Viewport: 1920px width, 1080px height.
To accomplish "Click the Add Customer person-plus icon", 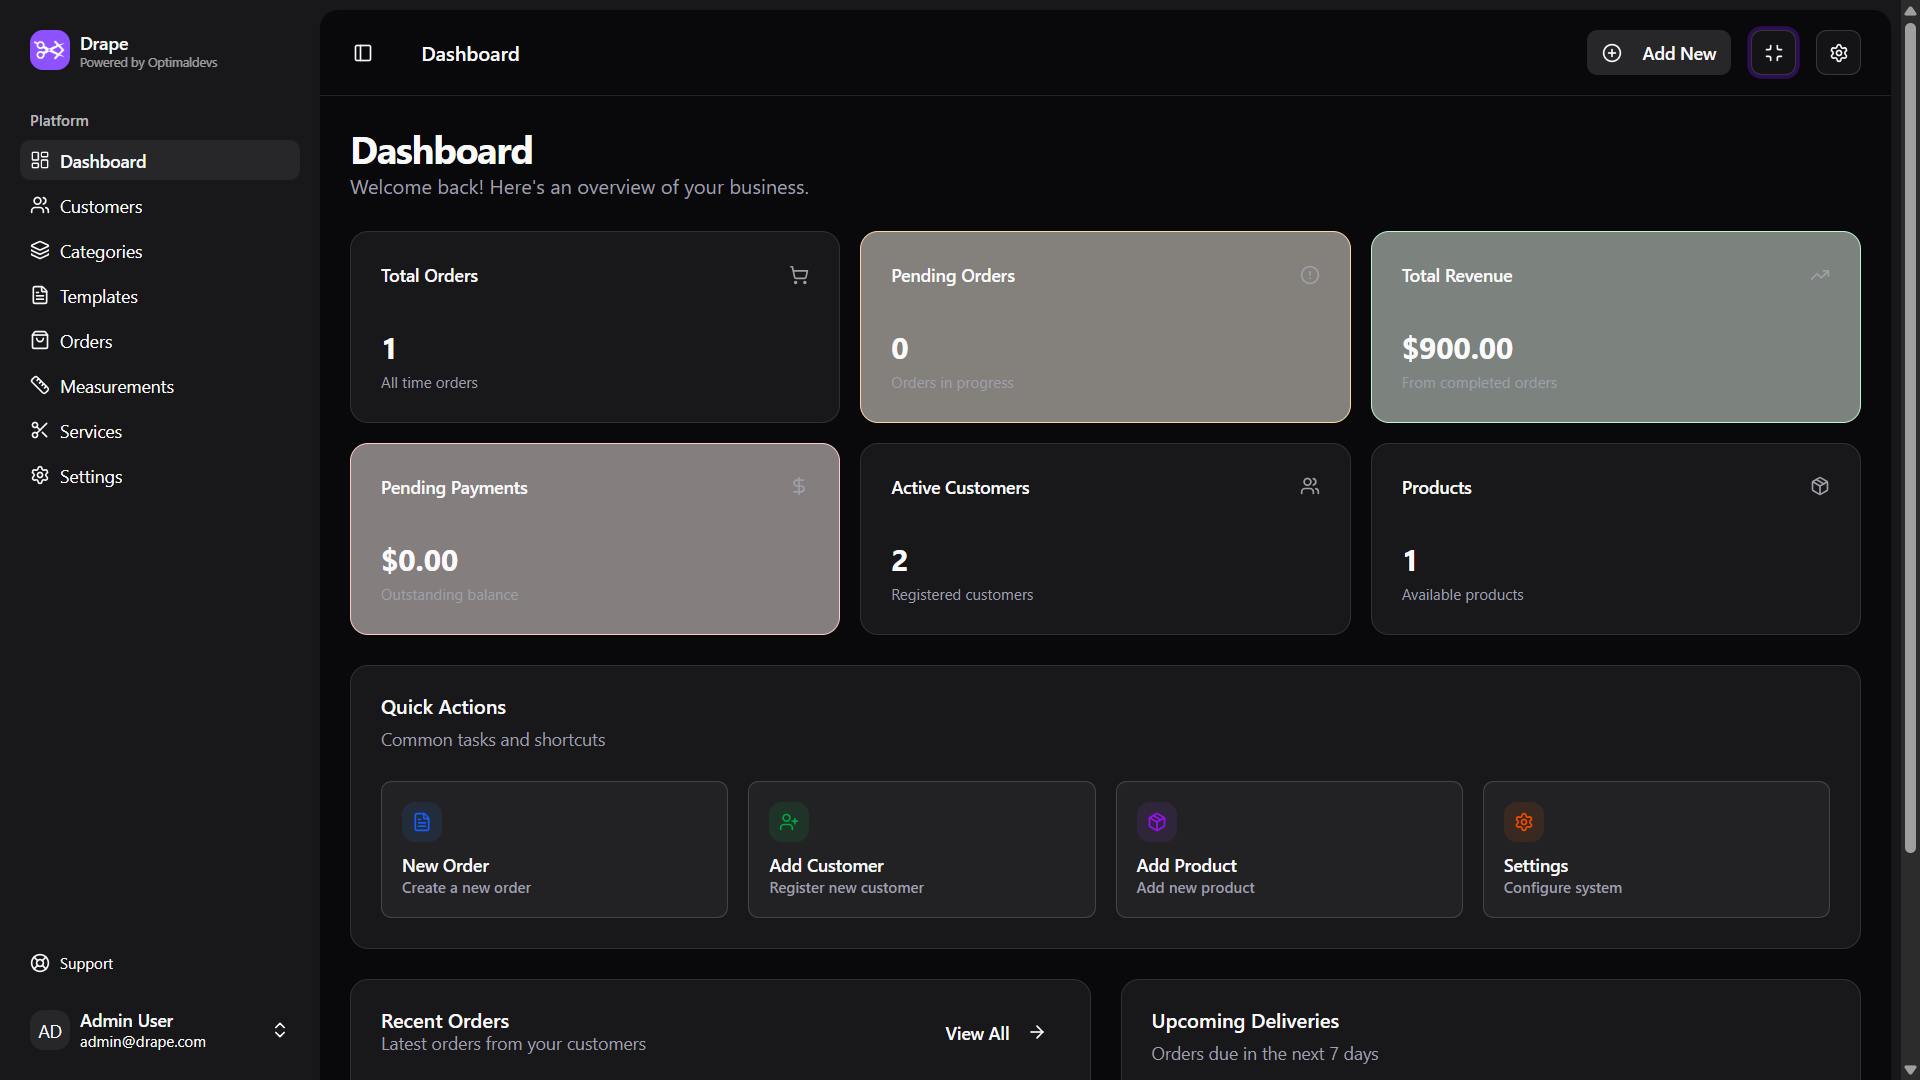I will pyautogui.click(x=788, y=821).
